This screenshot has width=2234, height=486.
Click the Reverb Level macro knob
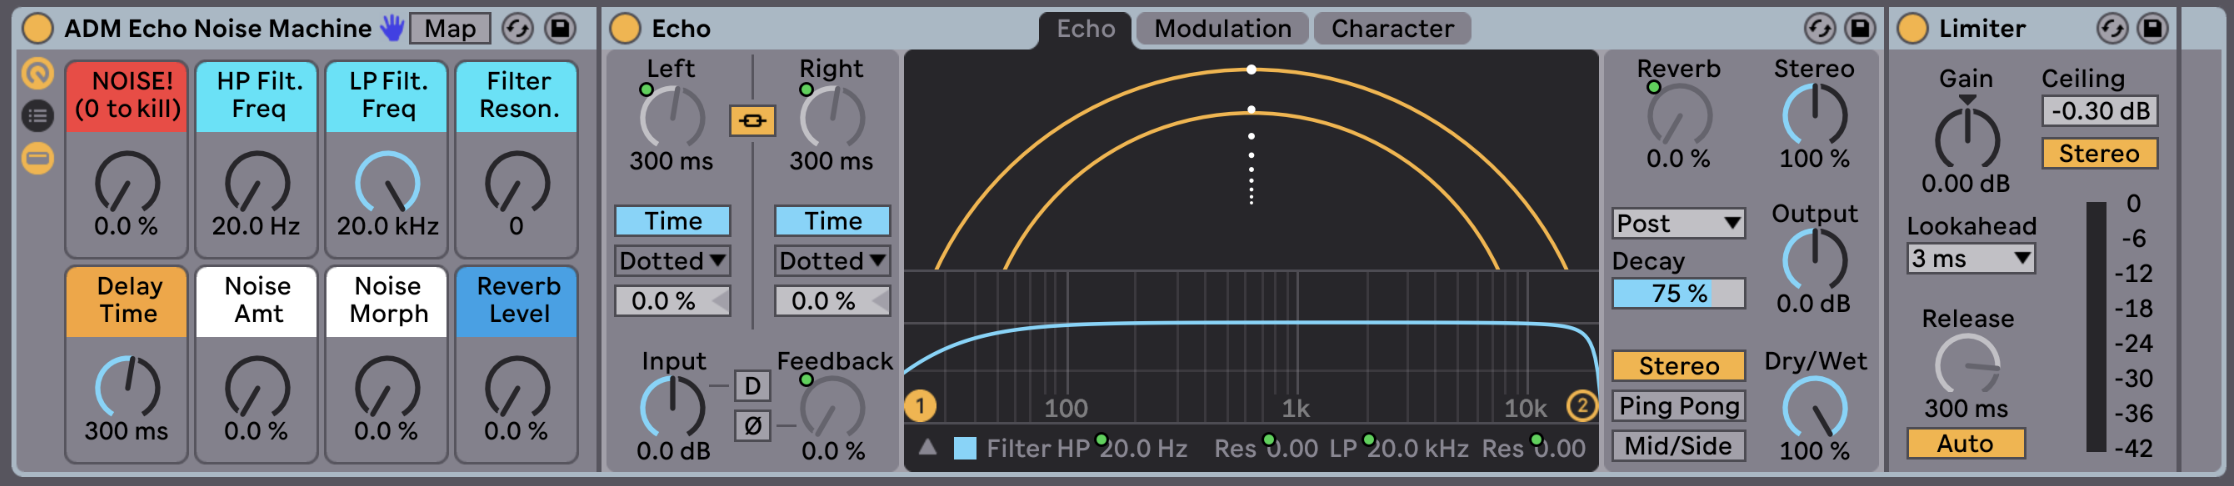coord(517,388)
